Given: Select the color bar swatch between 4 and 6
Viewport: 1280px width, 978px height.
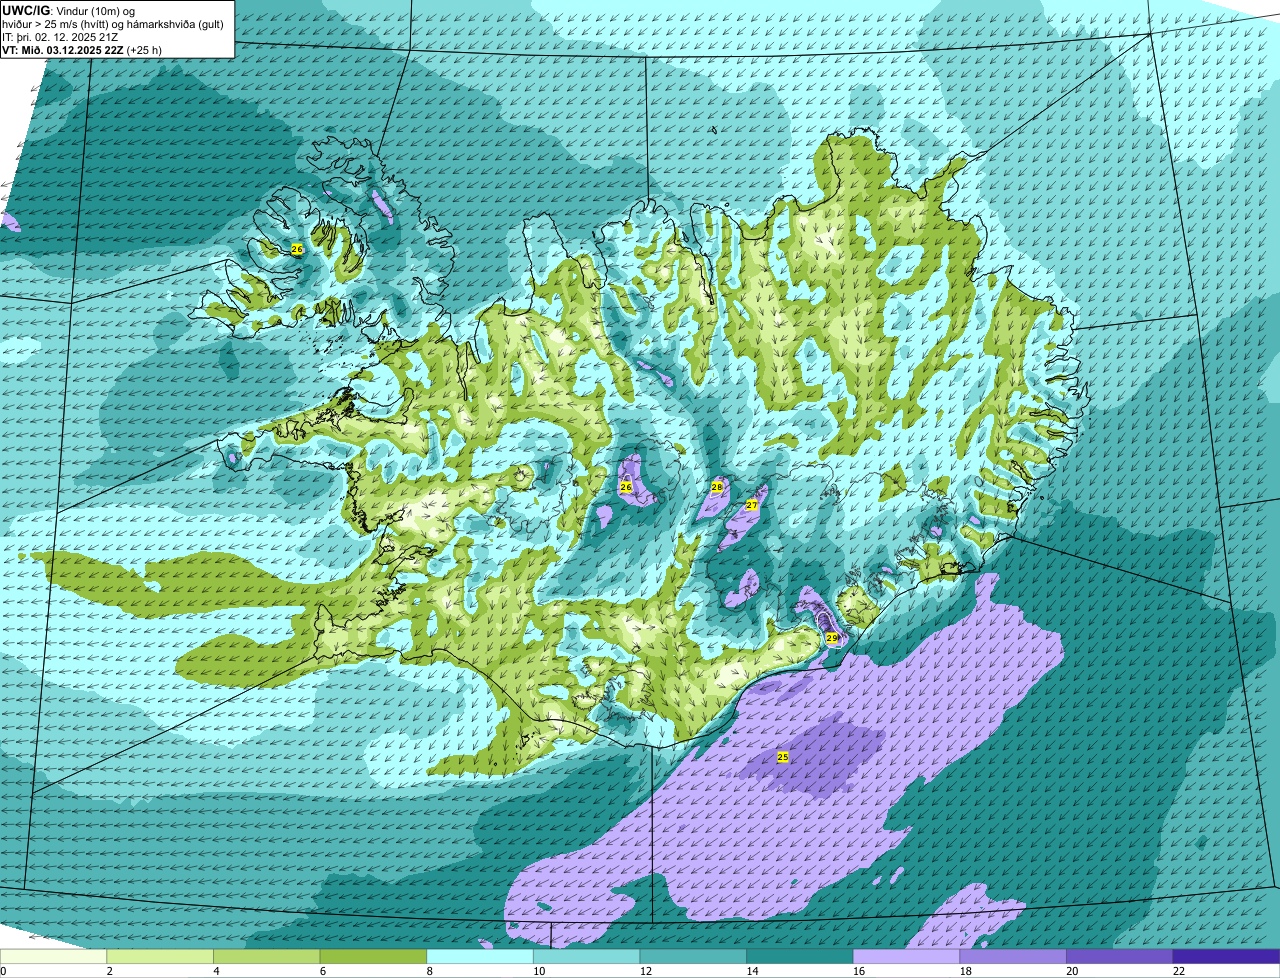Looking at the screenshot, I should (267, 956).
